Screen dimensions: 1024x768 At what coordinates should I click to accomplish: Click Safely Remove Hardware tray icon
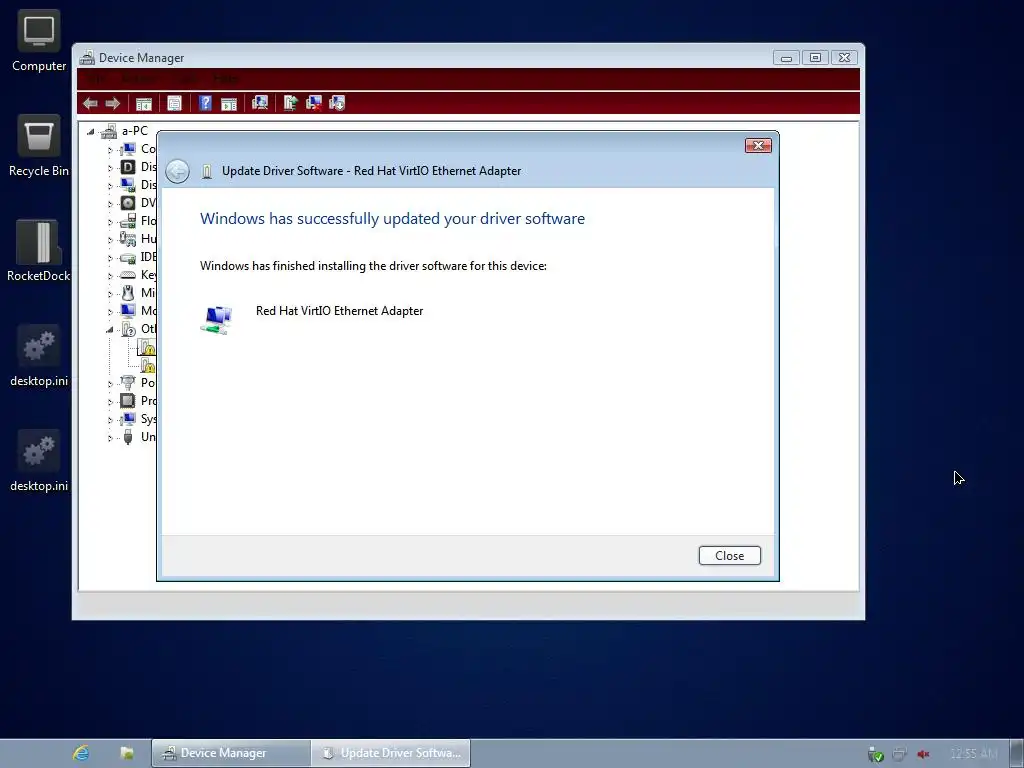pyautogui.click(x=876, y=754)
